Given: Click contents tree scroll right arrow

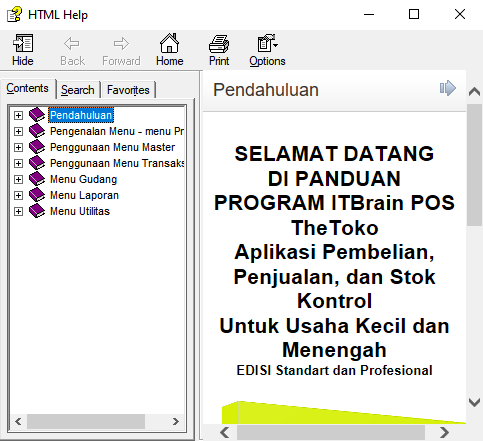Looking at the screenshot, I should pos(176,421).
